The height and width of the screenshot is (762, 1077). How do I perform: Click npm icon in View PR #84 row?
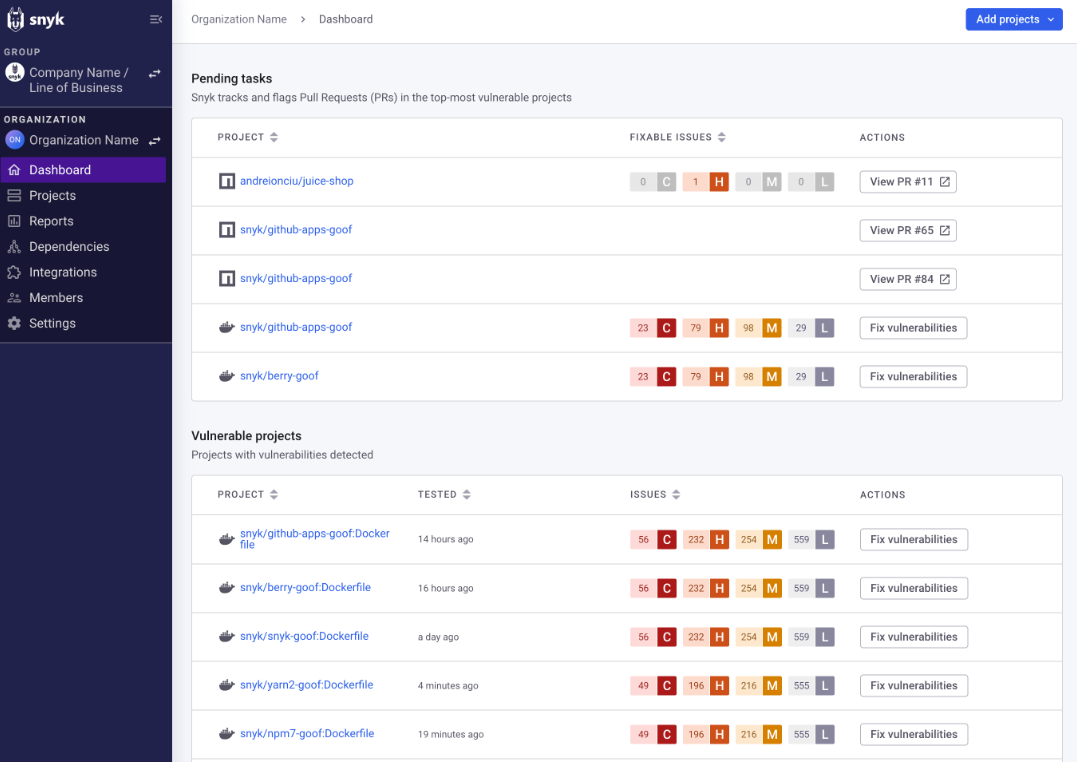tap(227, 278)
